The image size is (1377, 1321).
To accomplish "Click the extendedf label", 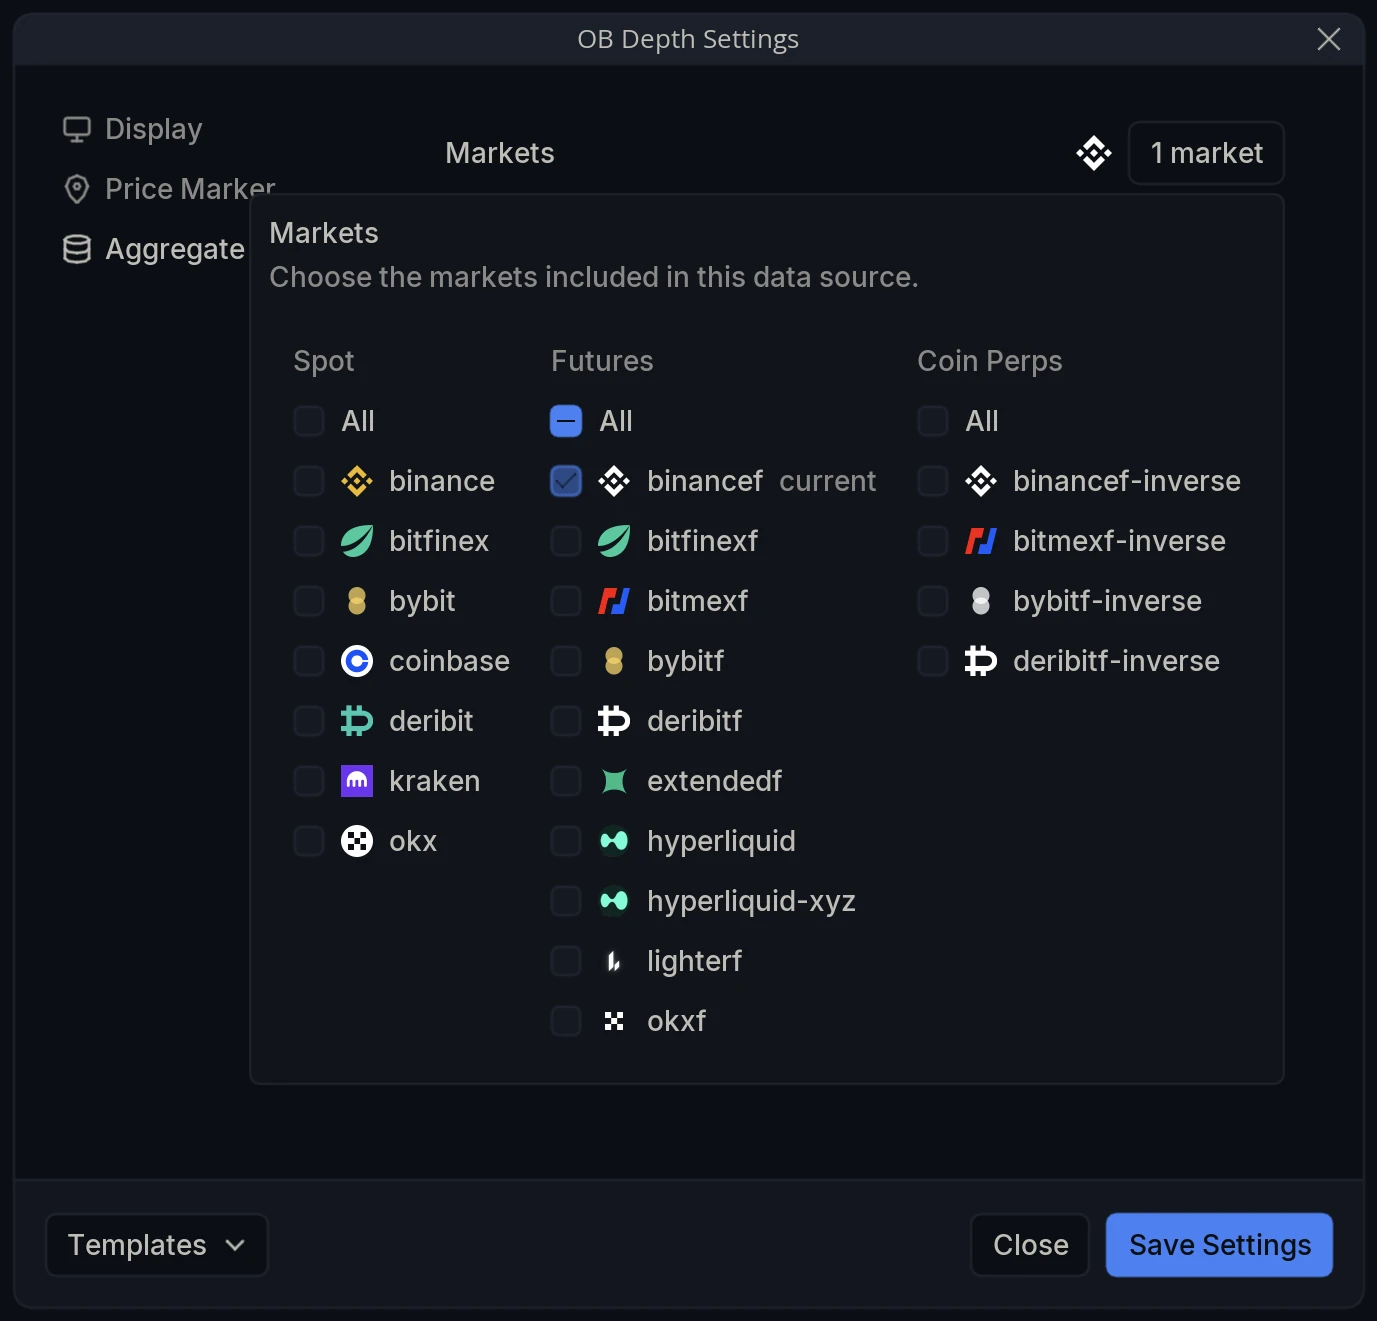I will point(714,781).
